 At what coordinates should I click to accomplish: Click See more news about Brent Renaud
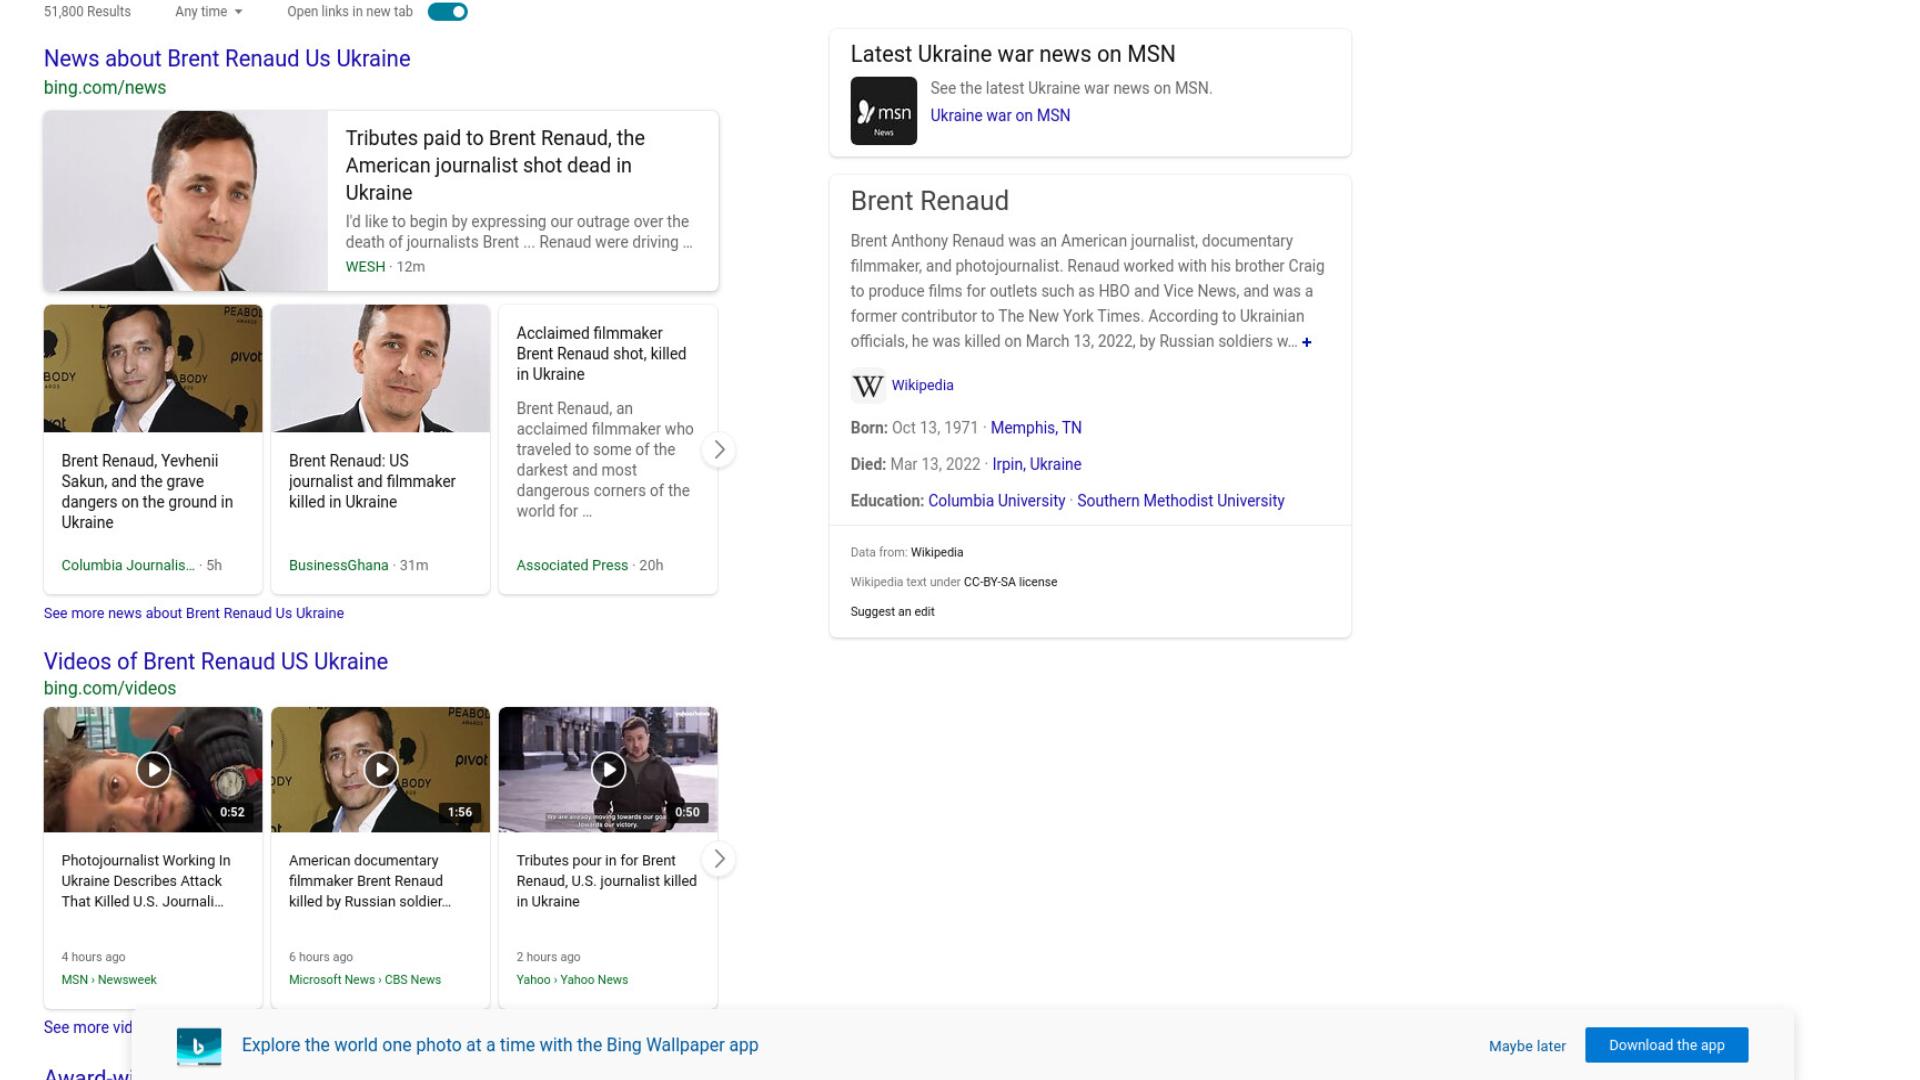pyautogui.click(x=194, y=613)
